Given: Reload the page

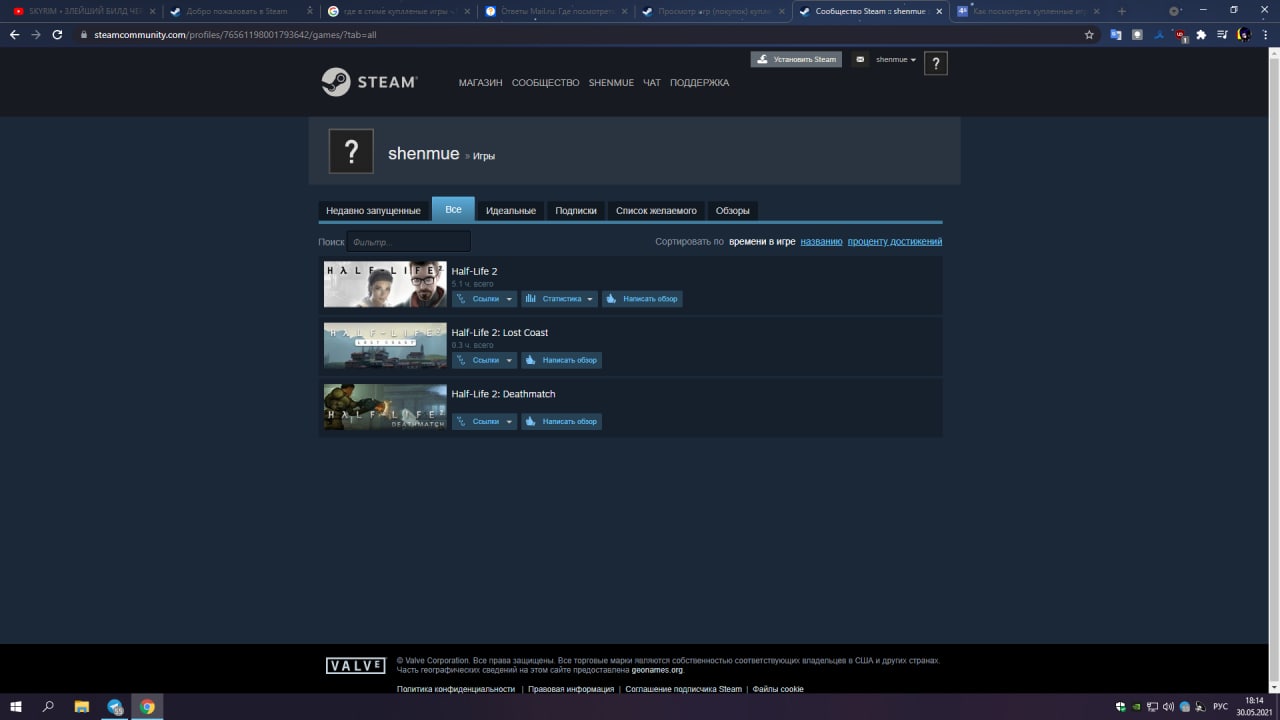Looking at the screenshot, I should click(x=57, y=34).
